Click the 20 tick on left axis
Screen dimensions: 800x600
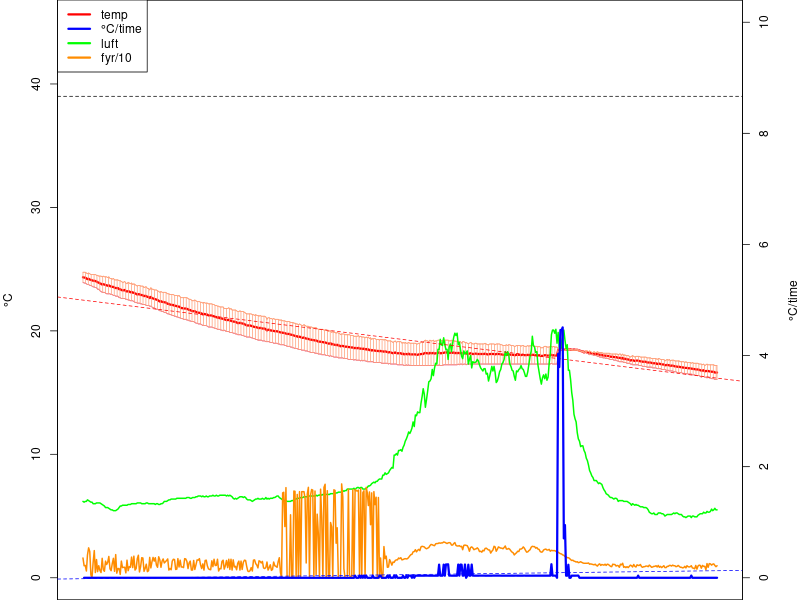coord(36,331)
